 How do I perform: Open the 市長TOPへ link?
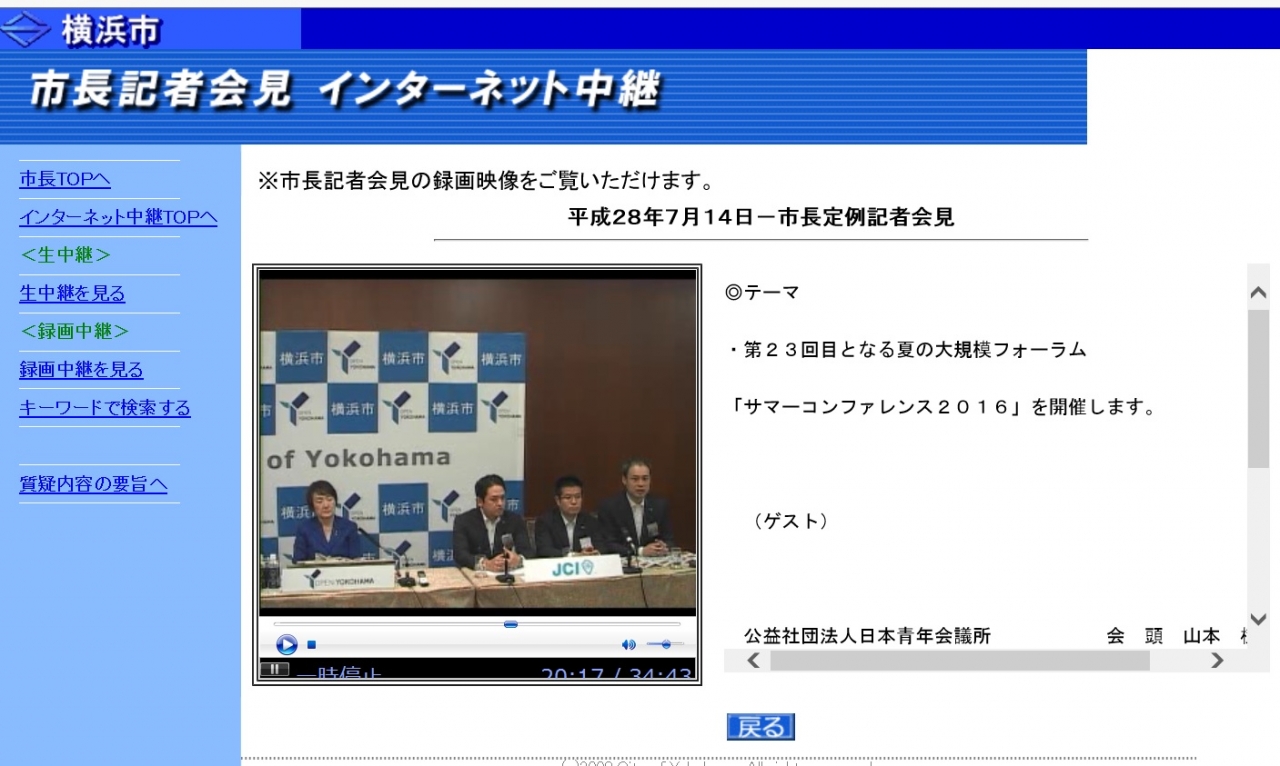(65, 180)
